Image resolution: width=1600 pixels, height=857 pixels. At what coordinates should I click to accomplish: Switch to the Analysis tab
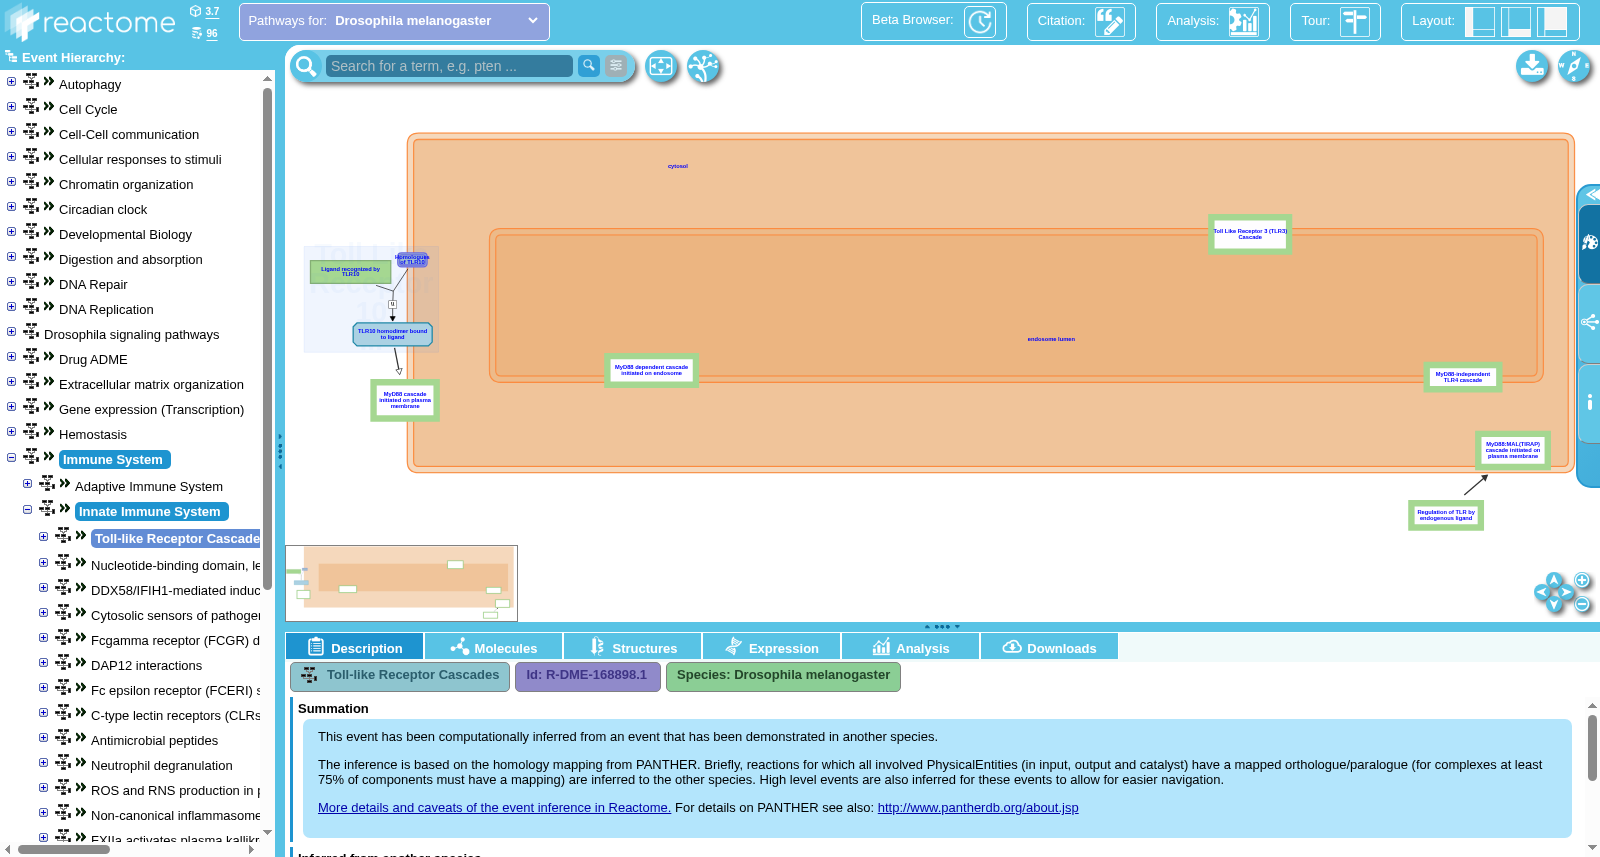click(x=910, y=647)
